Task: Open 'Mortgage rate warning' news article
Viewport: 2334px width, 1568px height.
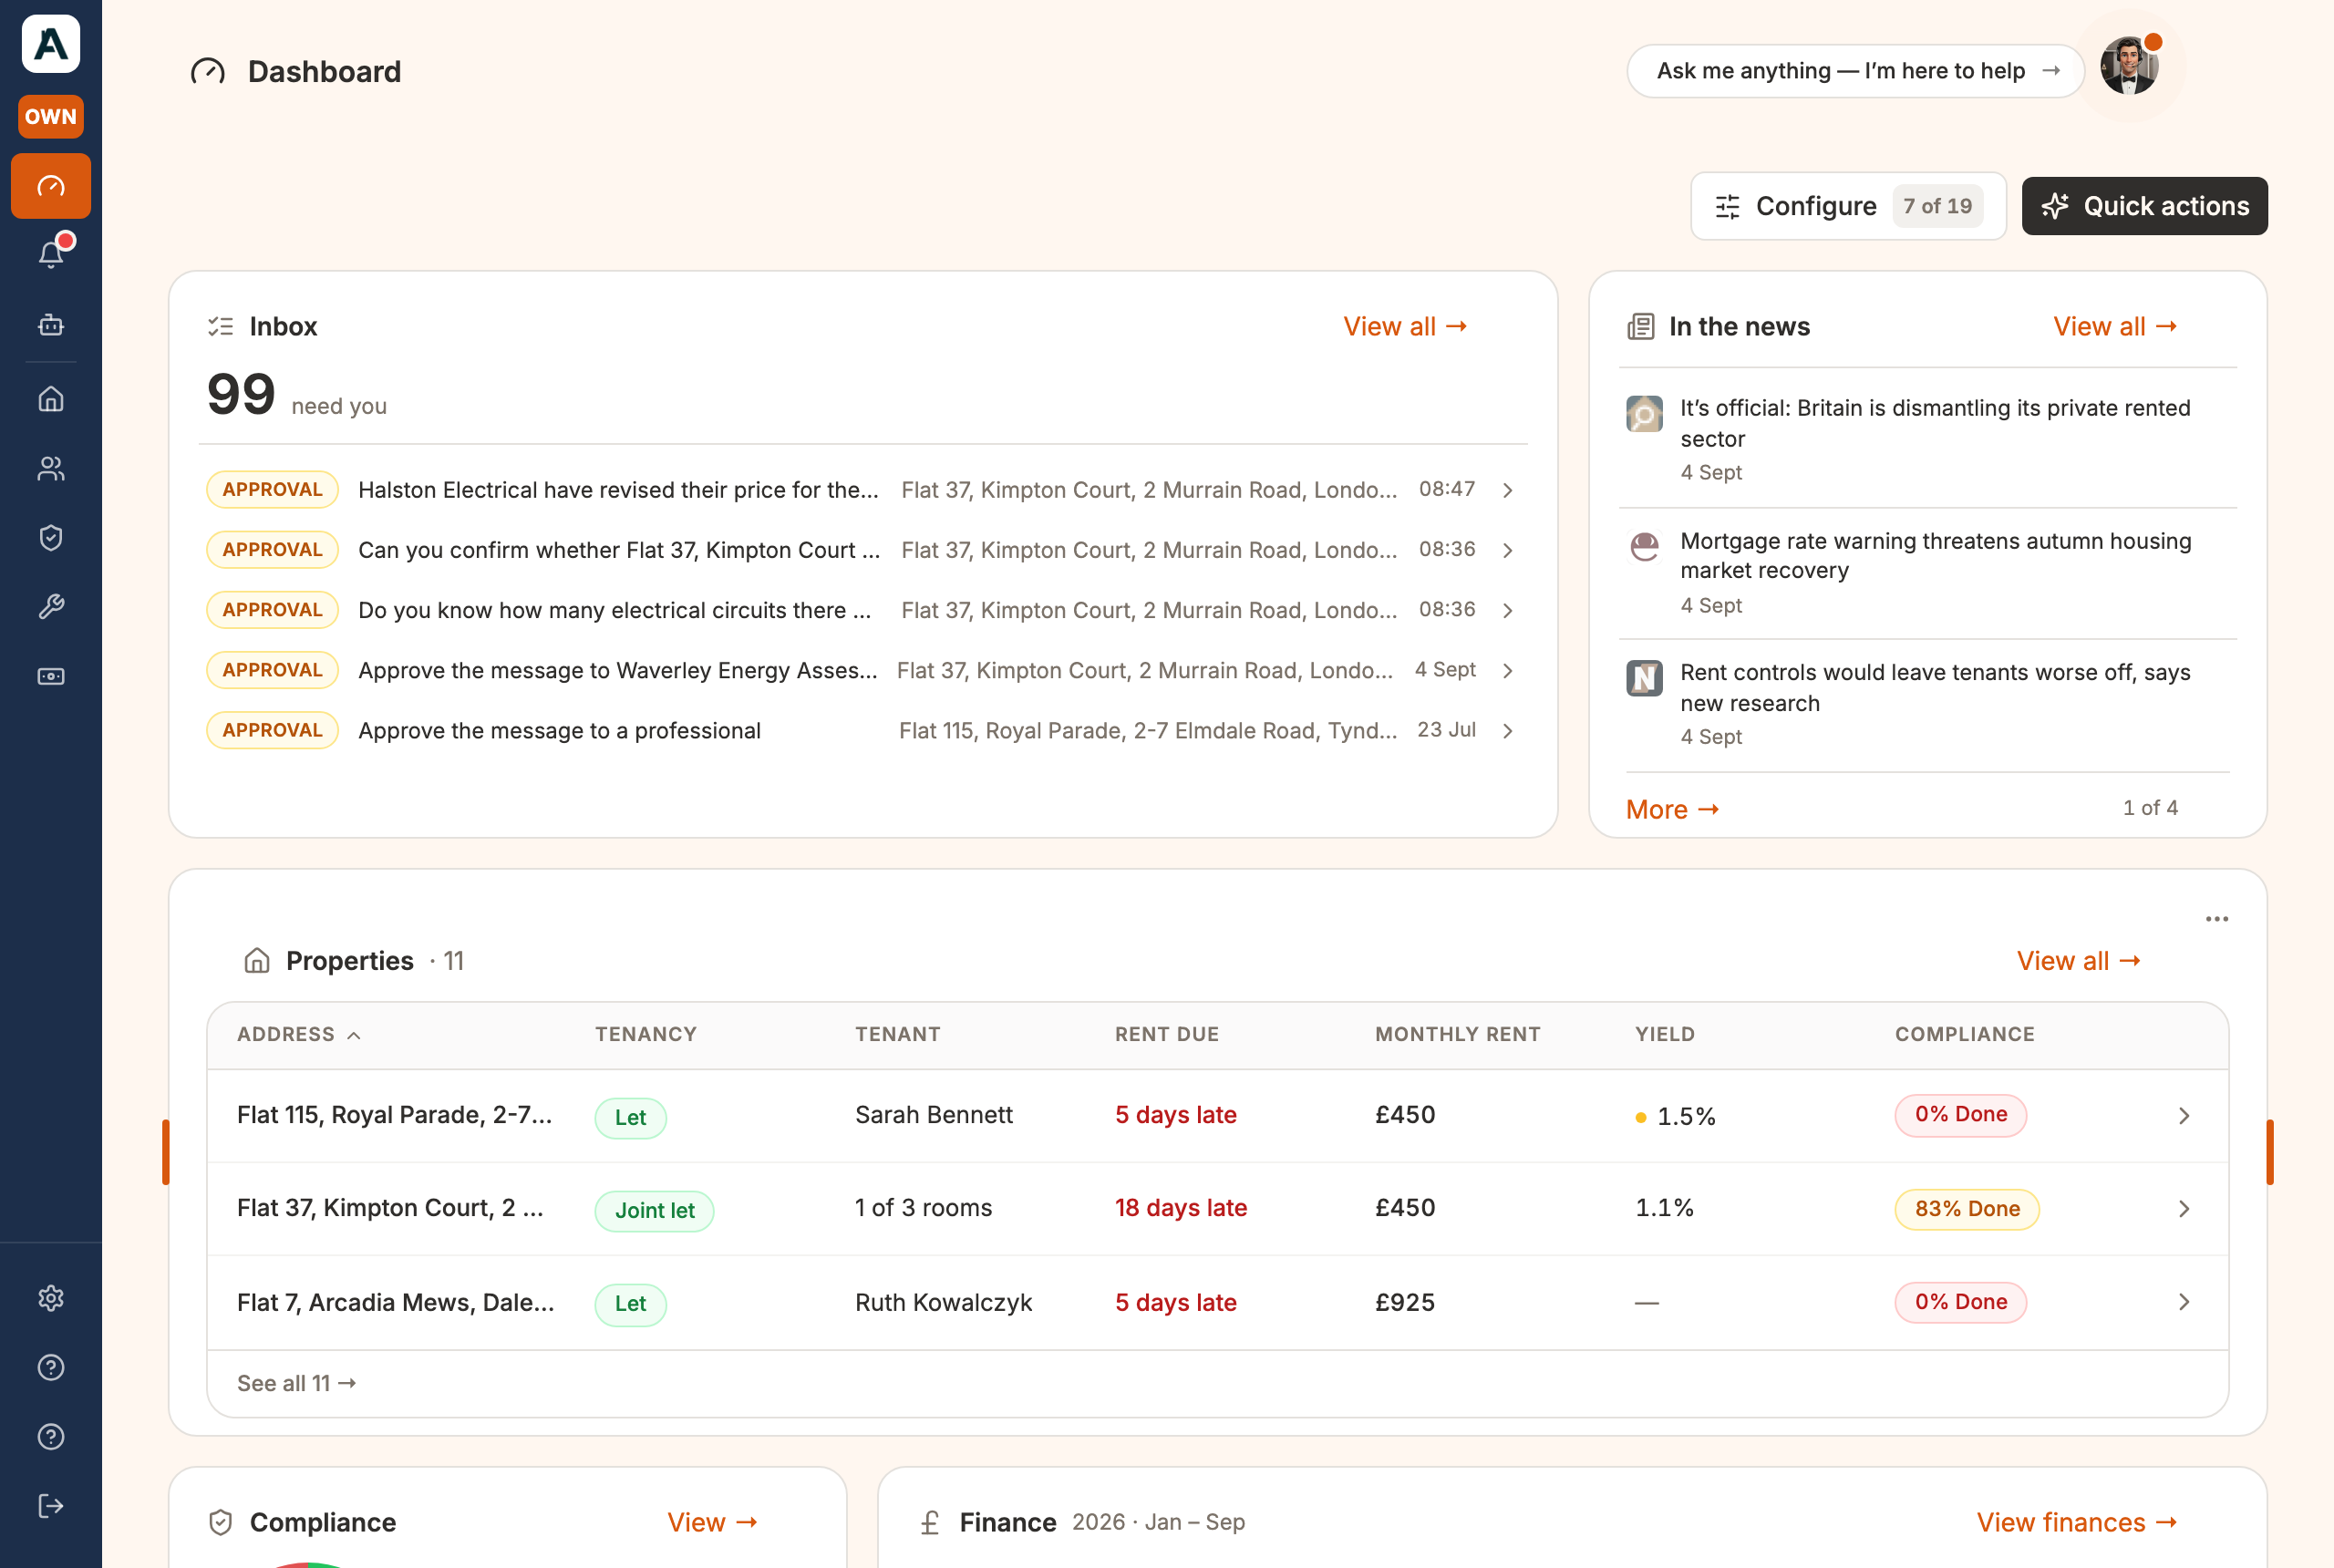Action: [1935, 555]
